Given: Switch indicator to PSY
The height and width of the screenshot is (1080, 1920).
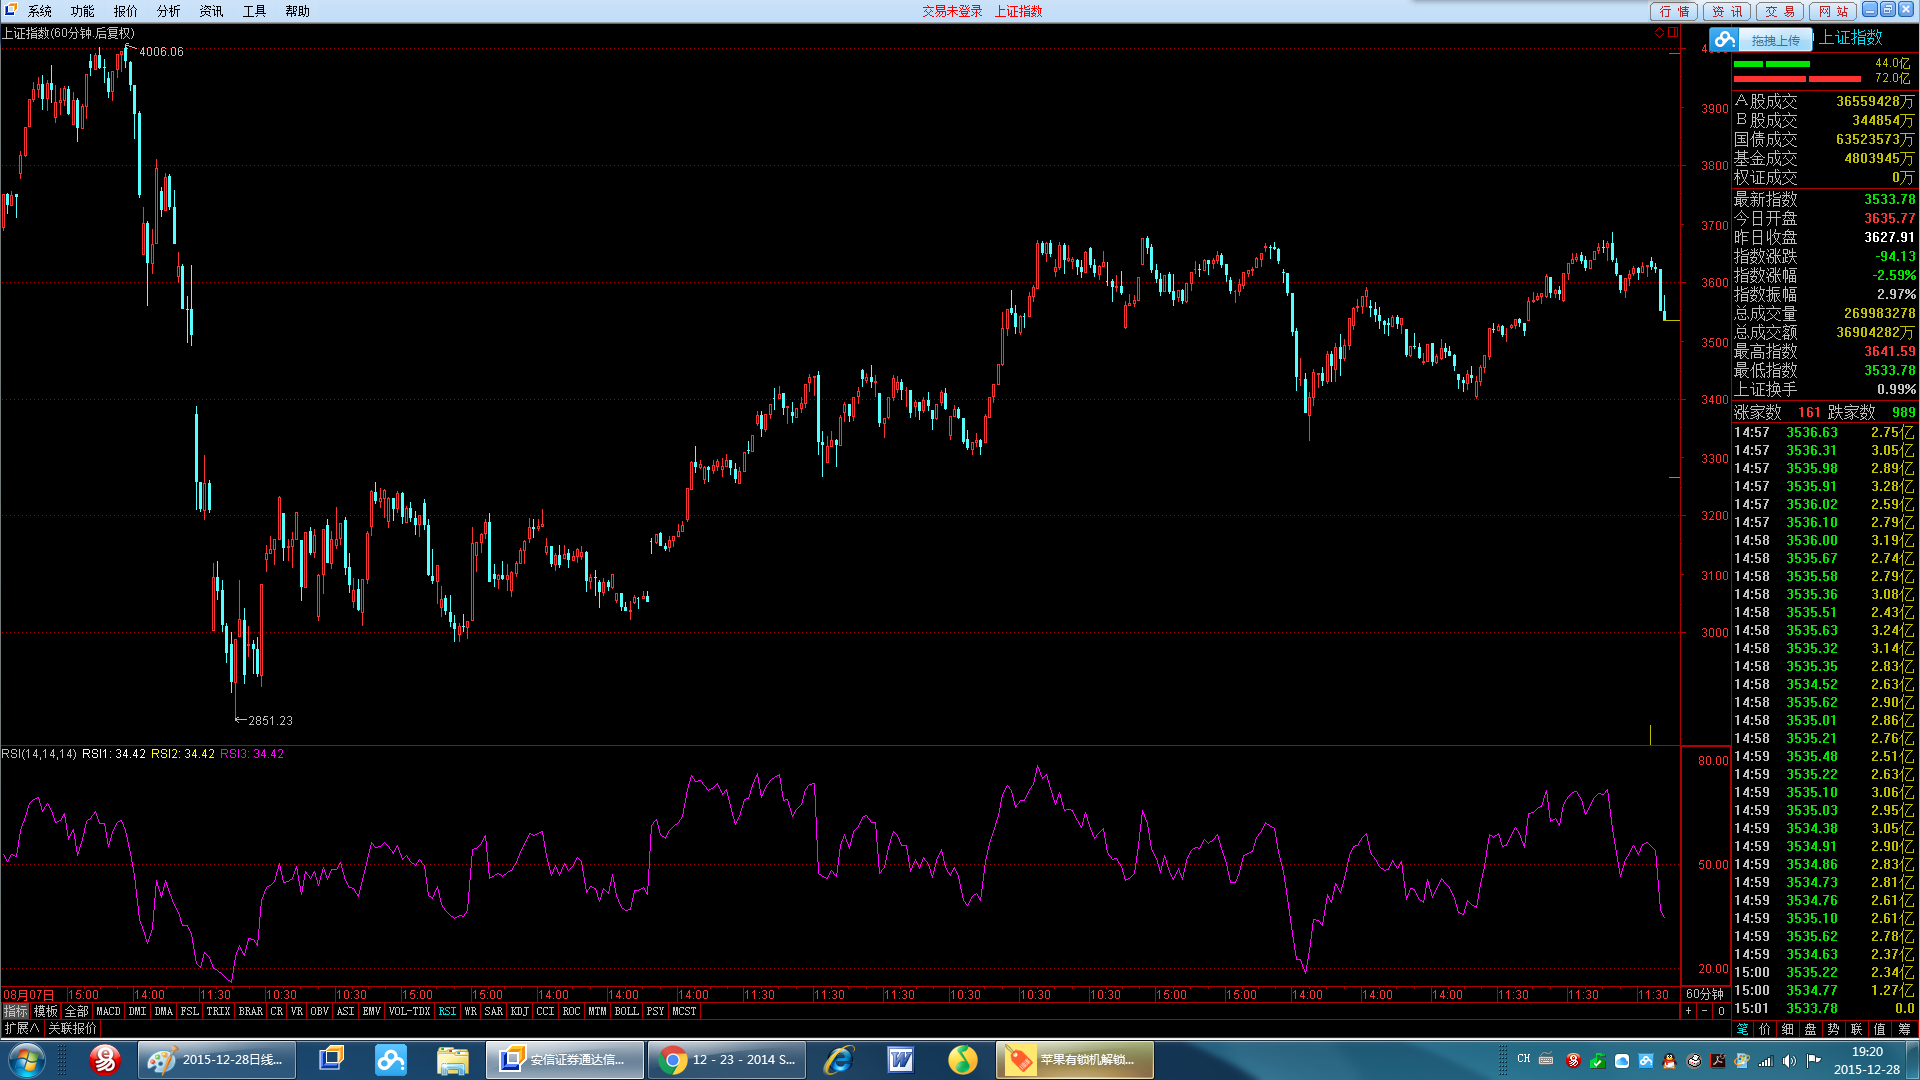Looking at the screenshot, I should [x=656, y=1011].
